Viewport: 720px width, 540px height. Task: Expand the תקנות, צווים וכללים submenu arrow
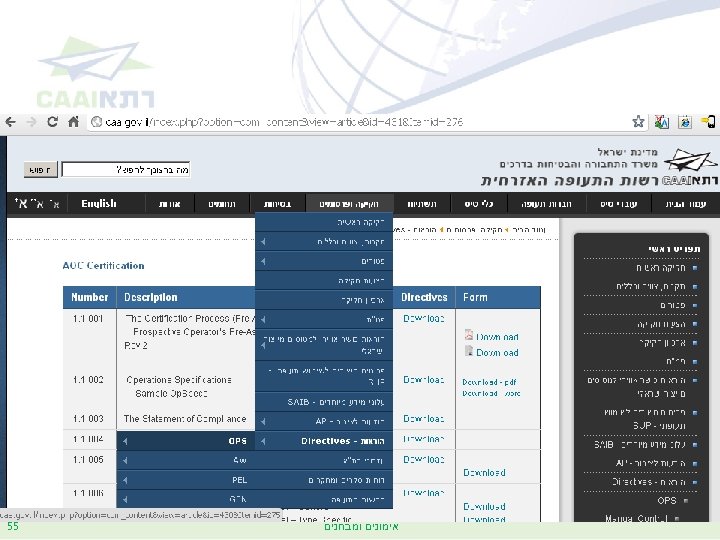click(x=263, y=242)
